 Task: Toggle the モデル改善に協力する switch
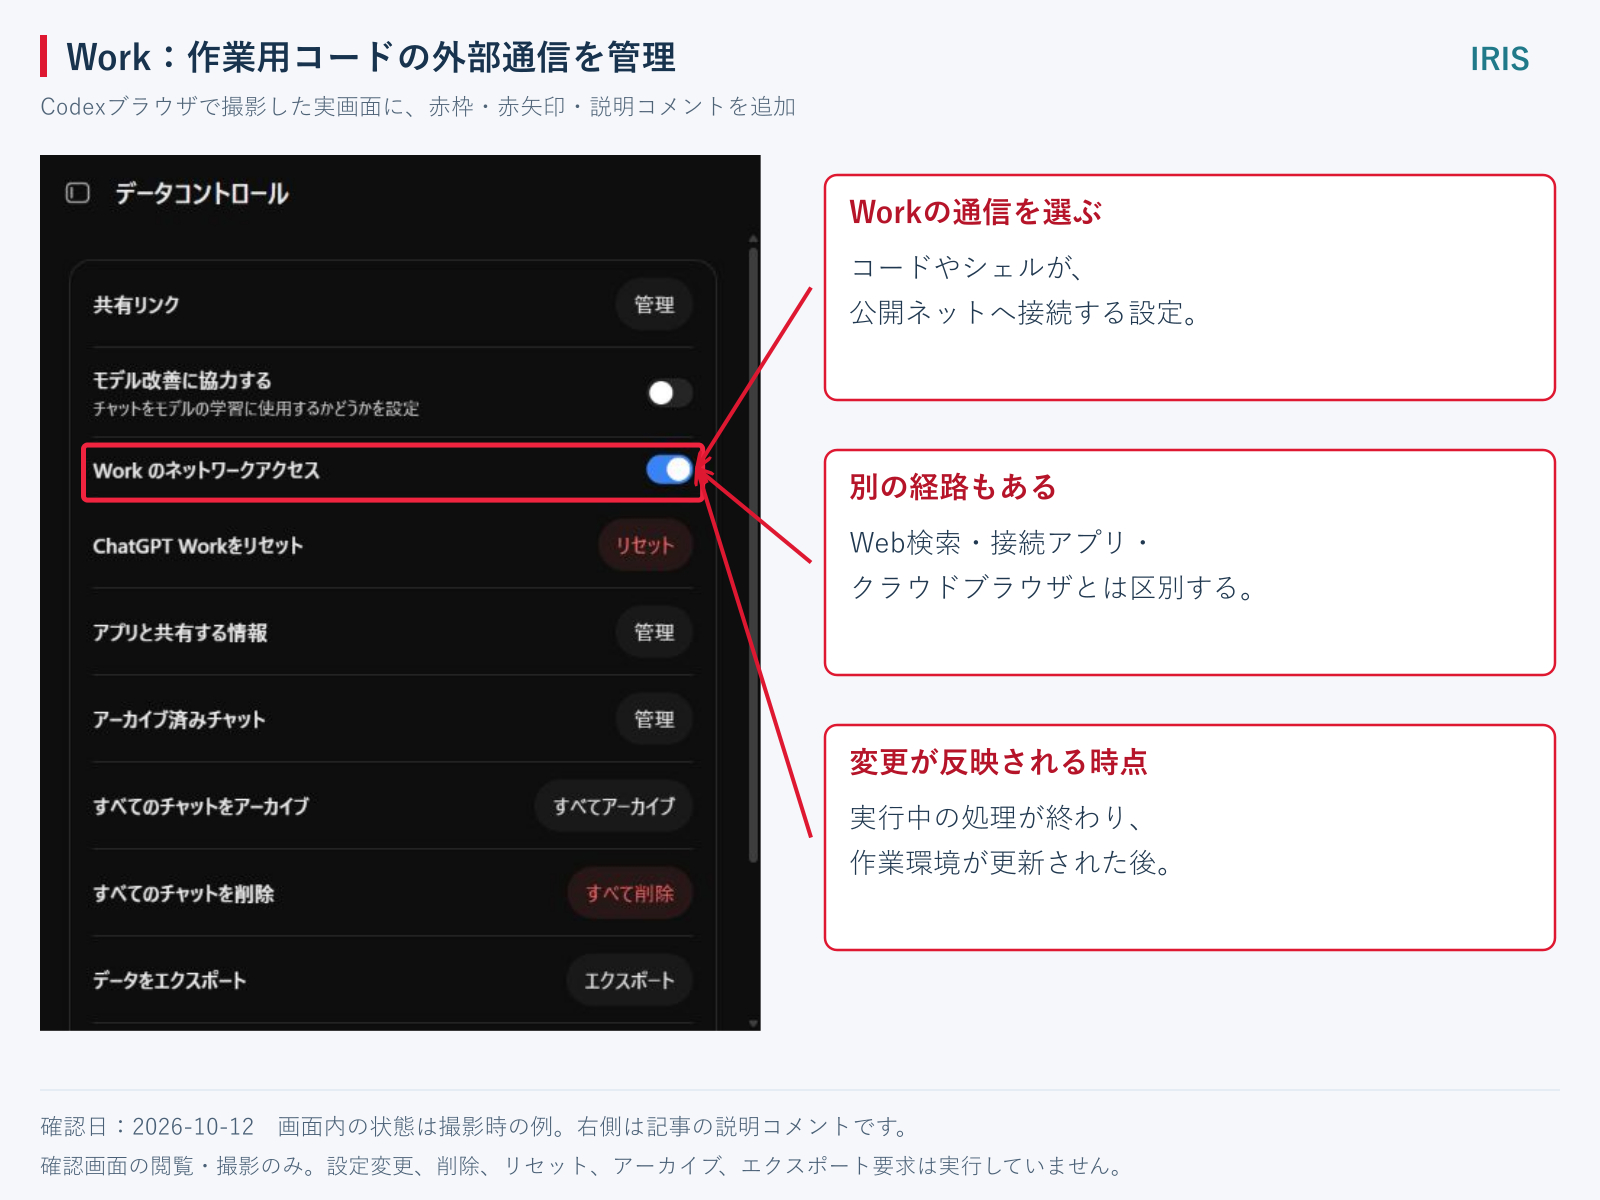pyautogui.click(x=669, y=393)
